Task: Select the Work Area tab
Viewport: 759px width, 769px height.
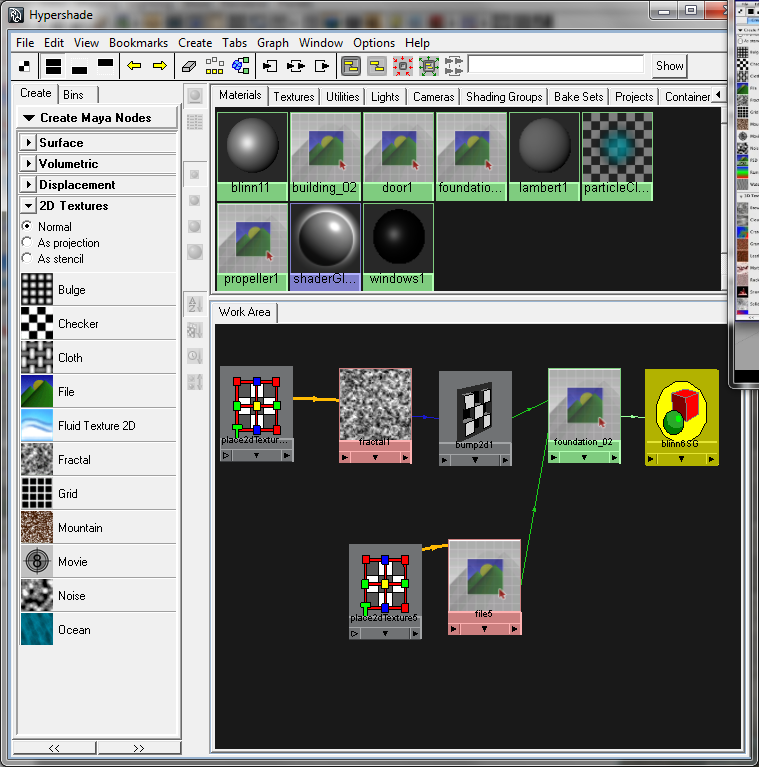Action: [x=245, y=312]
